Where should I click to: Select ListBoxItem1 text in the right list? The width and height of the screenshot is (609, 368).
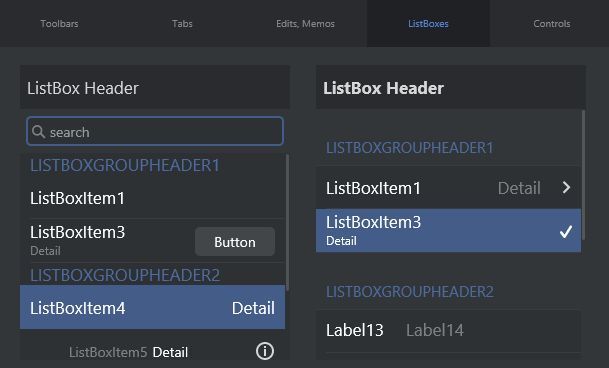click(373, 188)
